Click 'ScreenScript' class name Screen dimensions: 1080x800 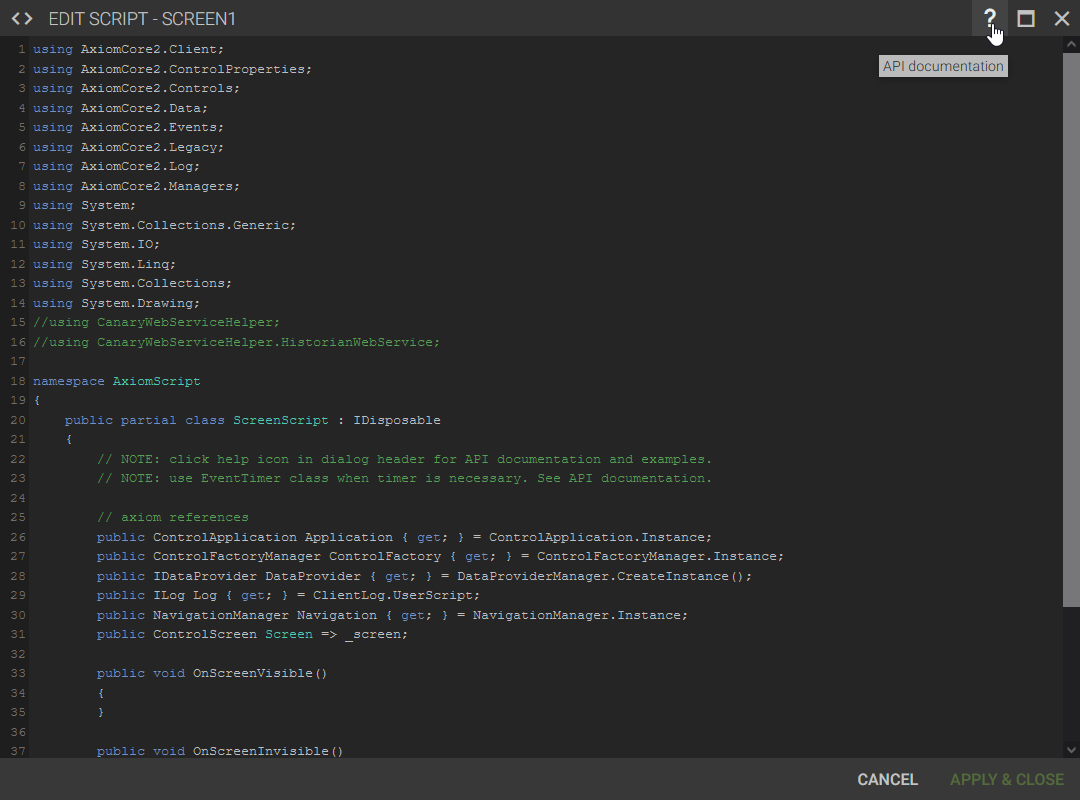click(x=280, y=420)
